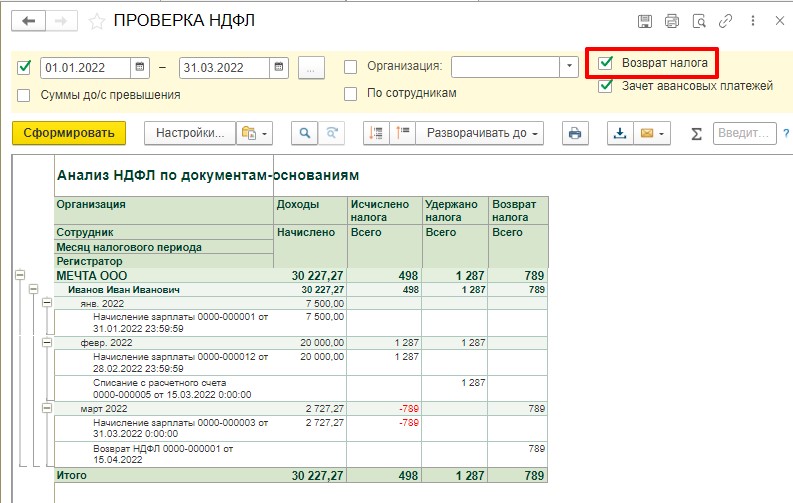Open the email send dropdown arrow

662,134
